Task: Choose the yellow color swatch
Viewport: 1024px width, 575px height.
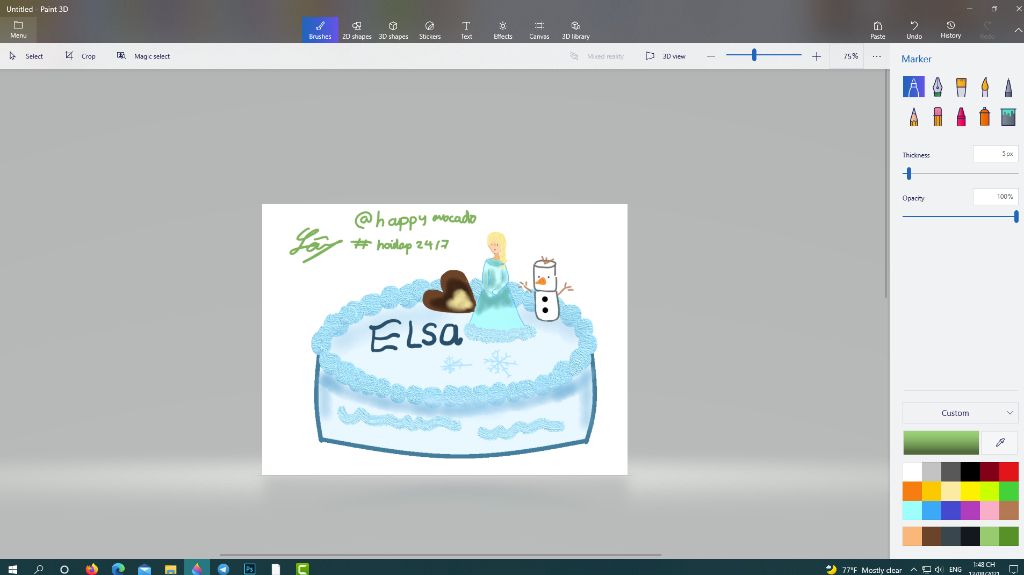Action: click(x=970, y=491)
